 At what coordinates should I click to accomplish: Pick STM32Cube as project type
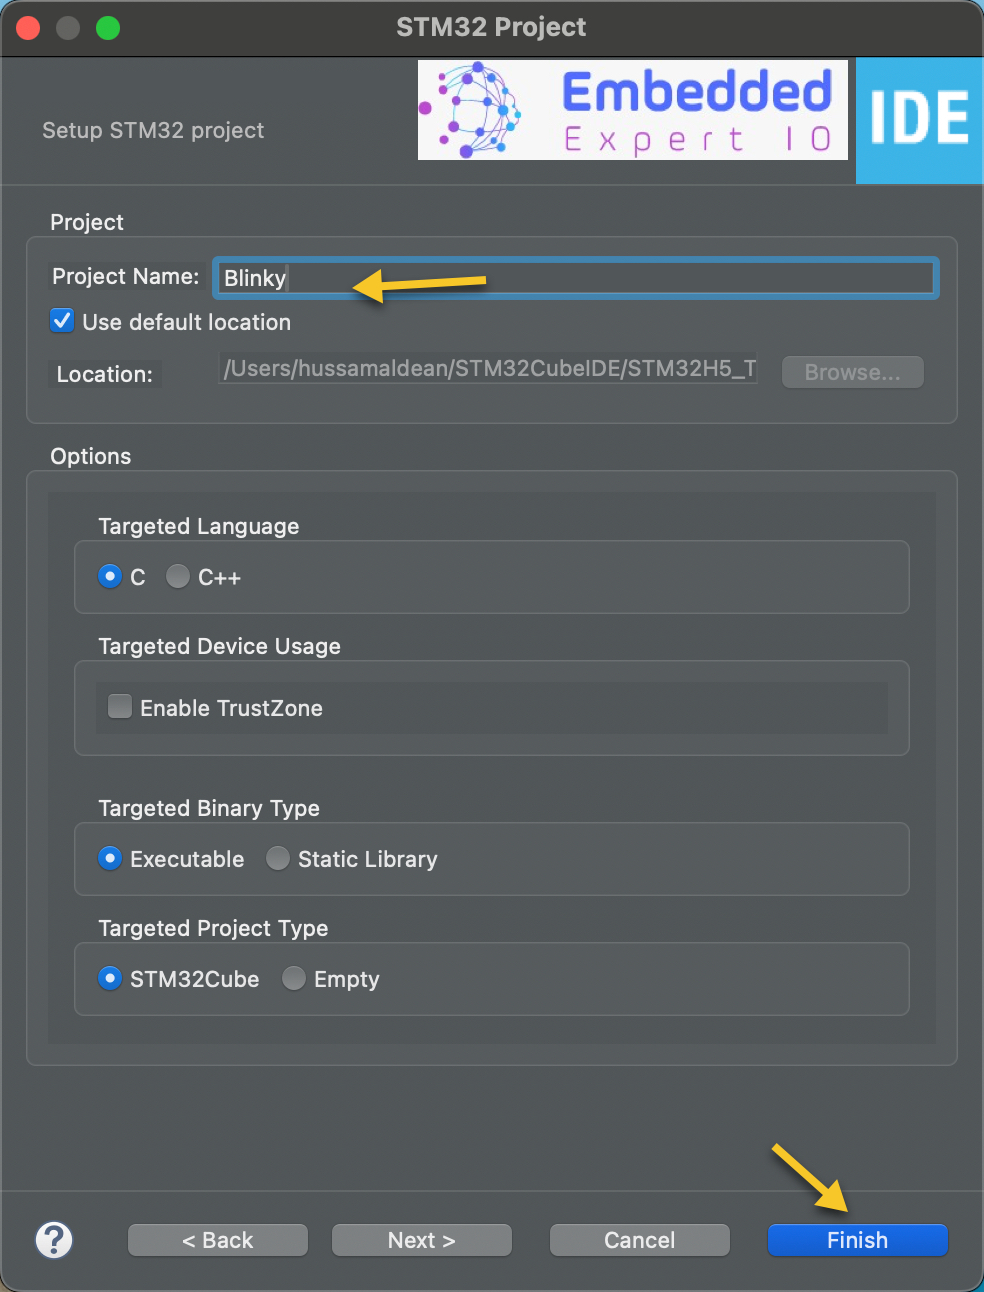(x=109, y=978)
